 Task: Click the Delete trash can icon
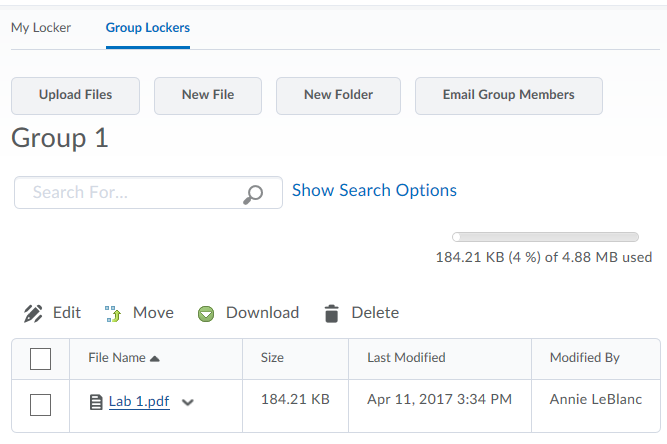click(x=332, y=313)
